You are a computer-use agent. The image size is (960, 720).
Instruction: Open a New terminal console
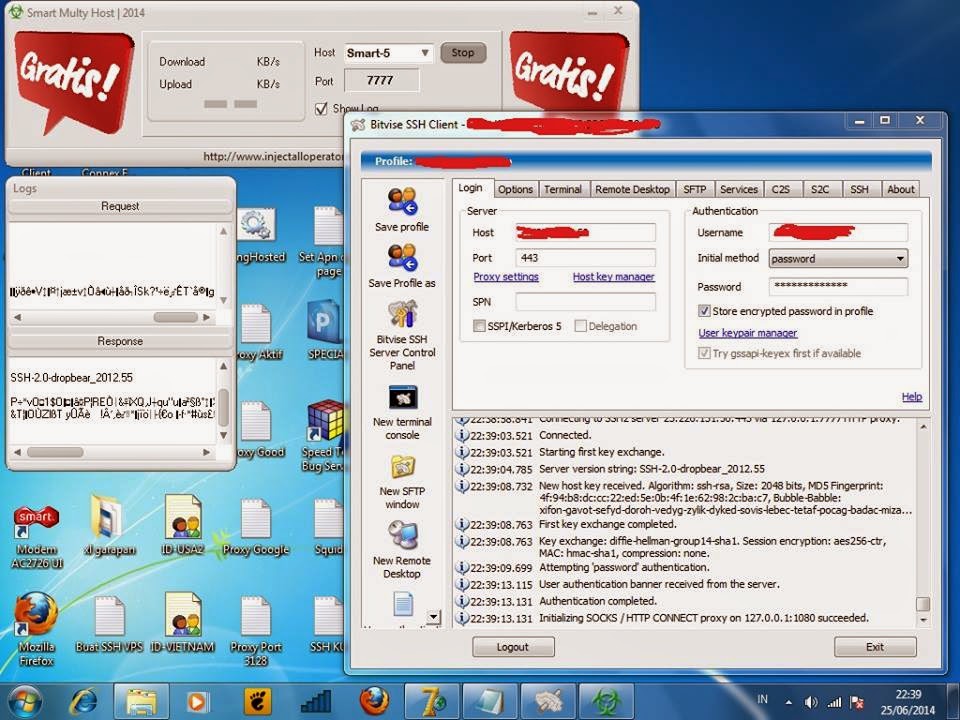tap(403, 398)
